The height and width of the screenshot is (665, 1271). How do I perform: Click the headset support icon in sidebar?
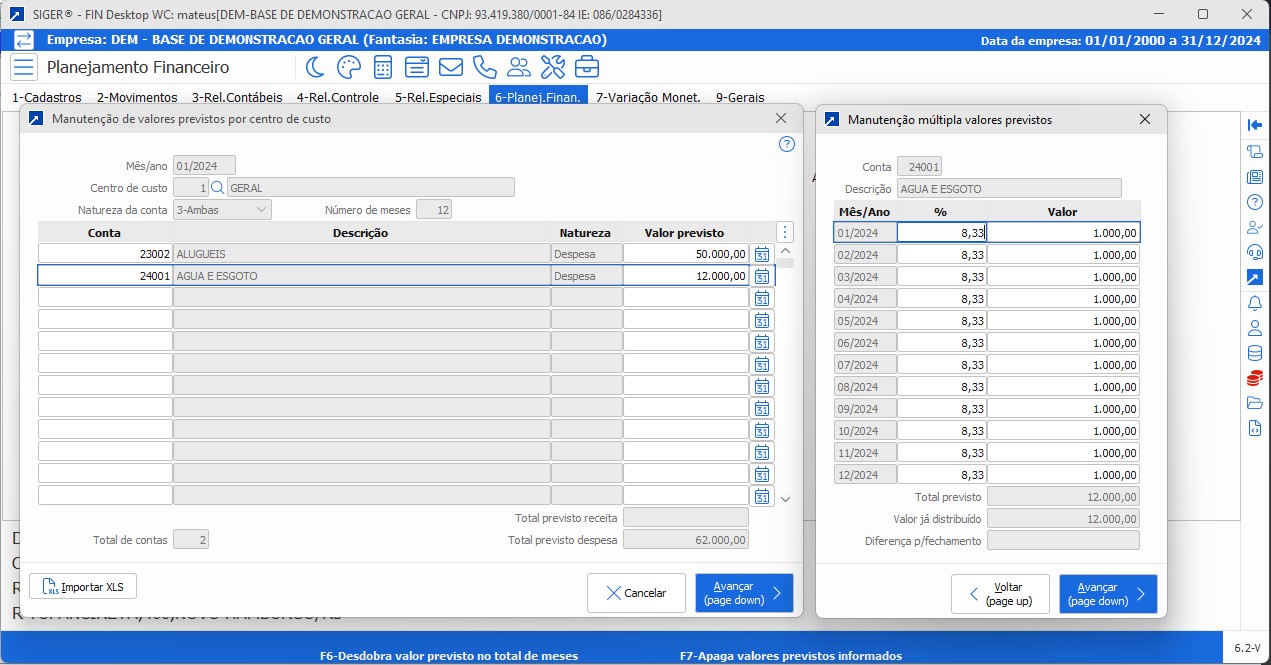[x=1255, y=251]
